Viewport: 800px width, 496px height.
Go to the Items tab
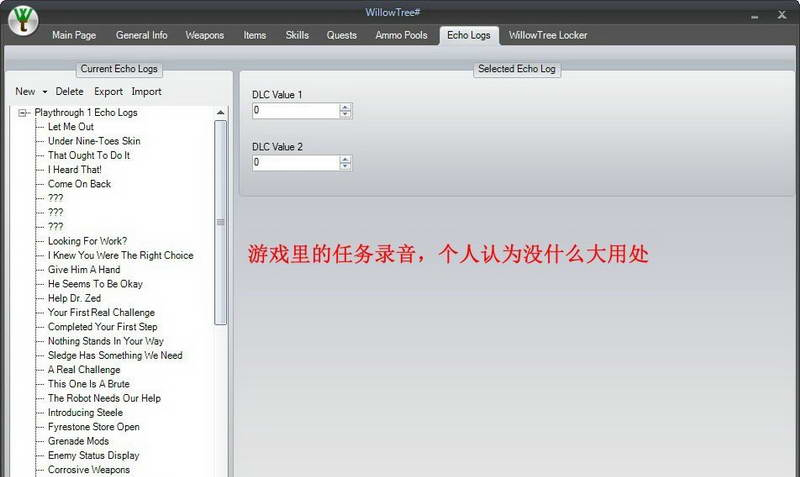click(255, 35)
